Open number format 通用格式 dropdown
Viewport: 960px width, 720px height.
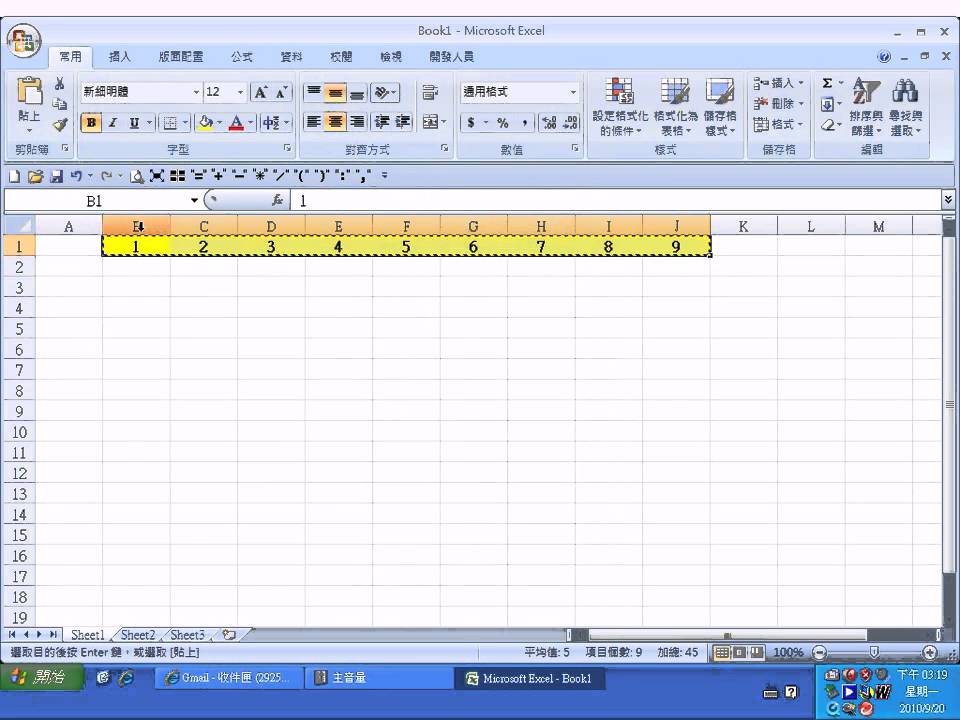pyautogui.click(x=573, y=92)
